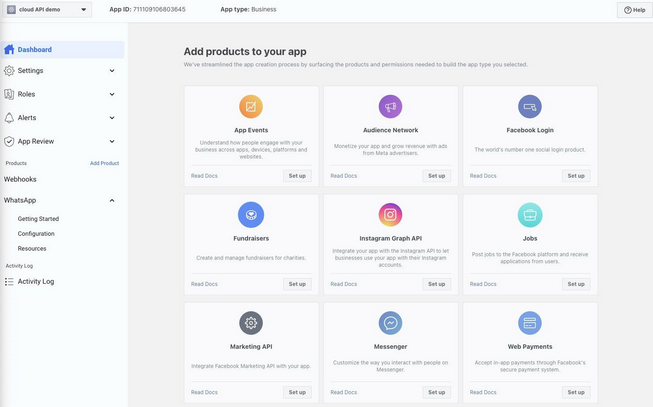Viewport: 653px width, 407px height.
Task: Click the Roles badge icon in sidebar
Action: [x=9, y=94]
